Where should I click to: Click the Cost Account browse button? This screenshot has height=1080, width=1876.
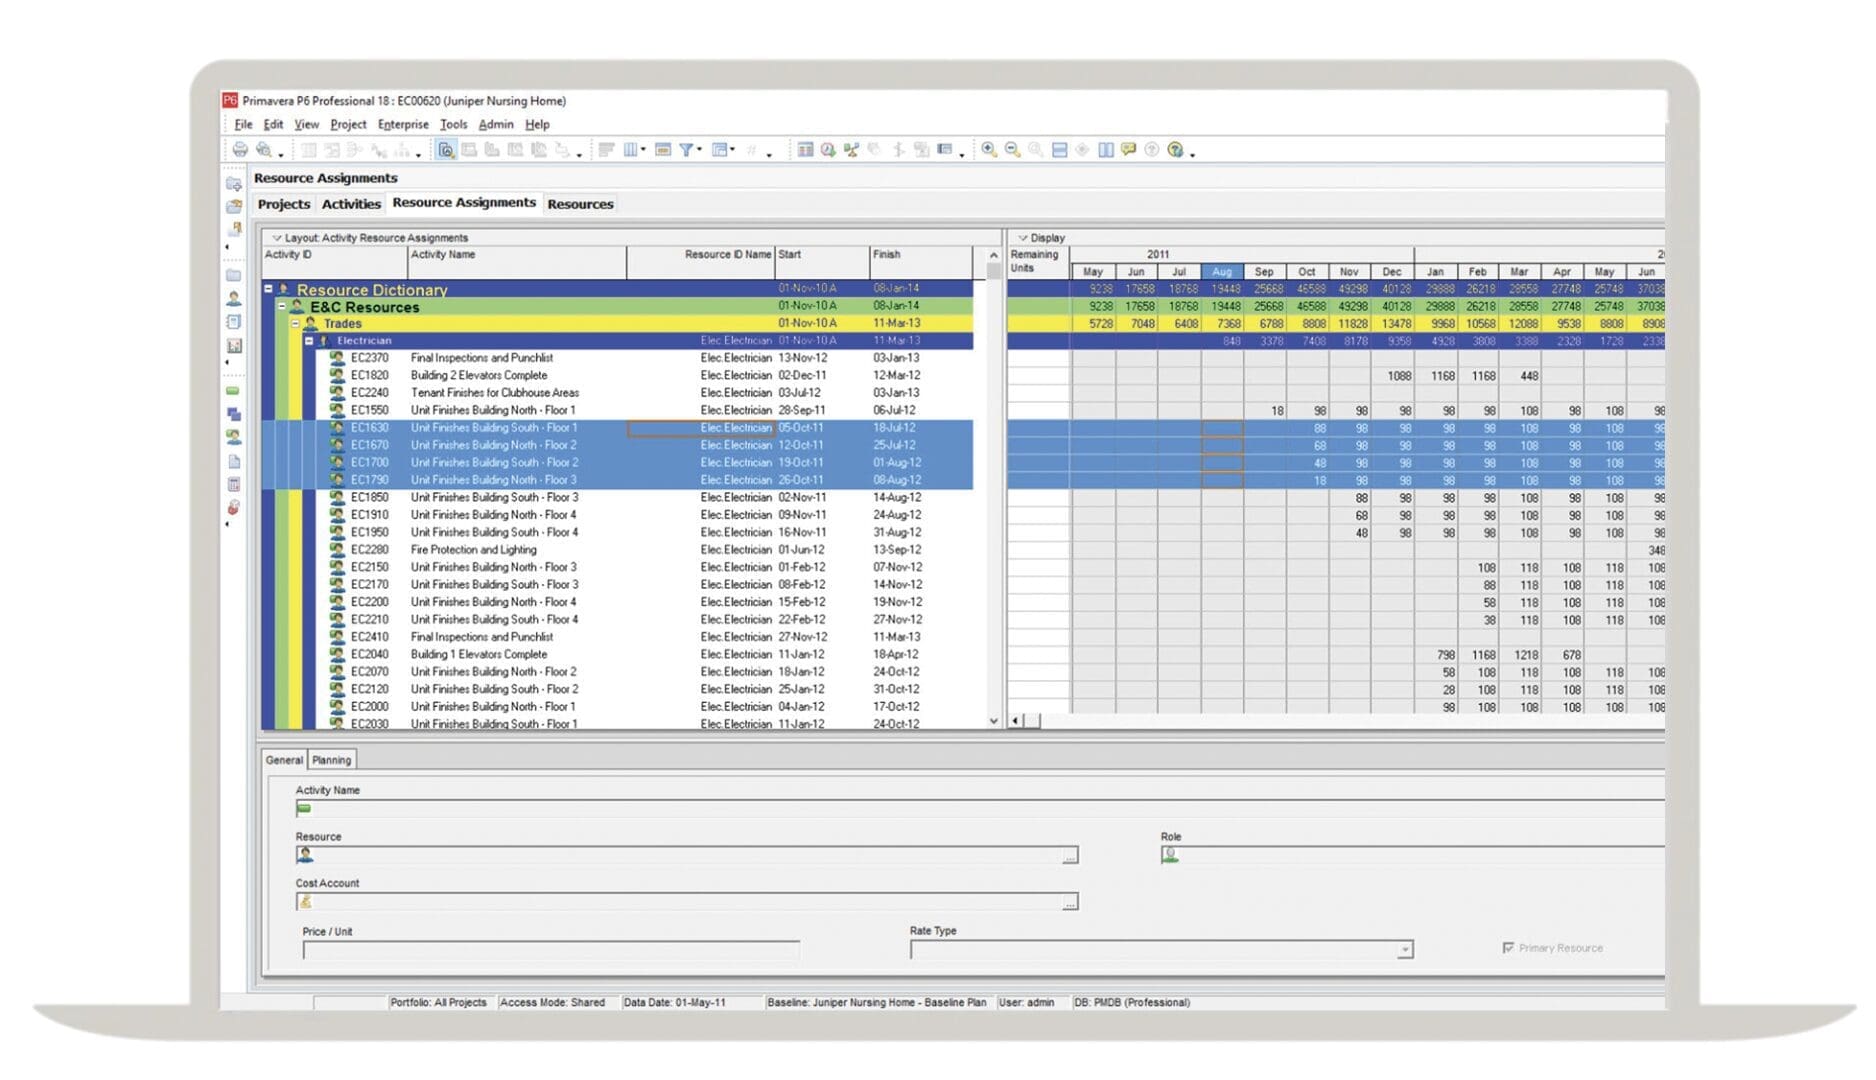click(x=1070, y=903)
